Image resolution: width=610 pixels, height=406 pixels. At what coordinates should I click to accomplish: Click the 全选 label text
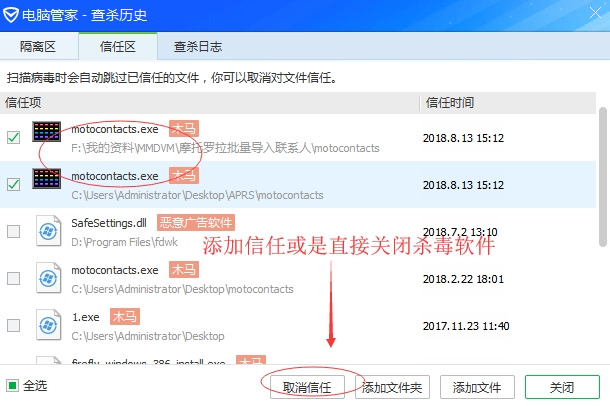coord(35,386)
